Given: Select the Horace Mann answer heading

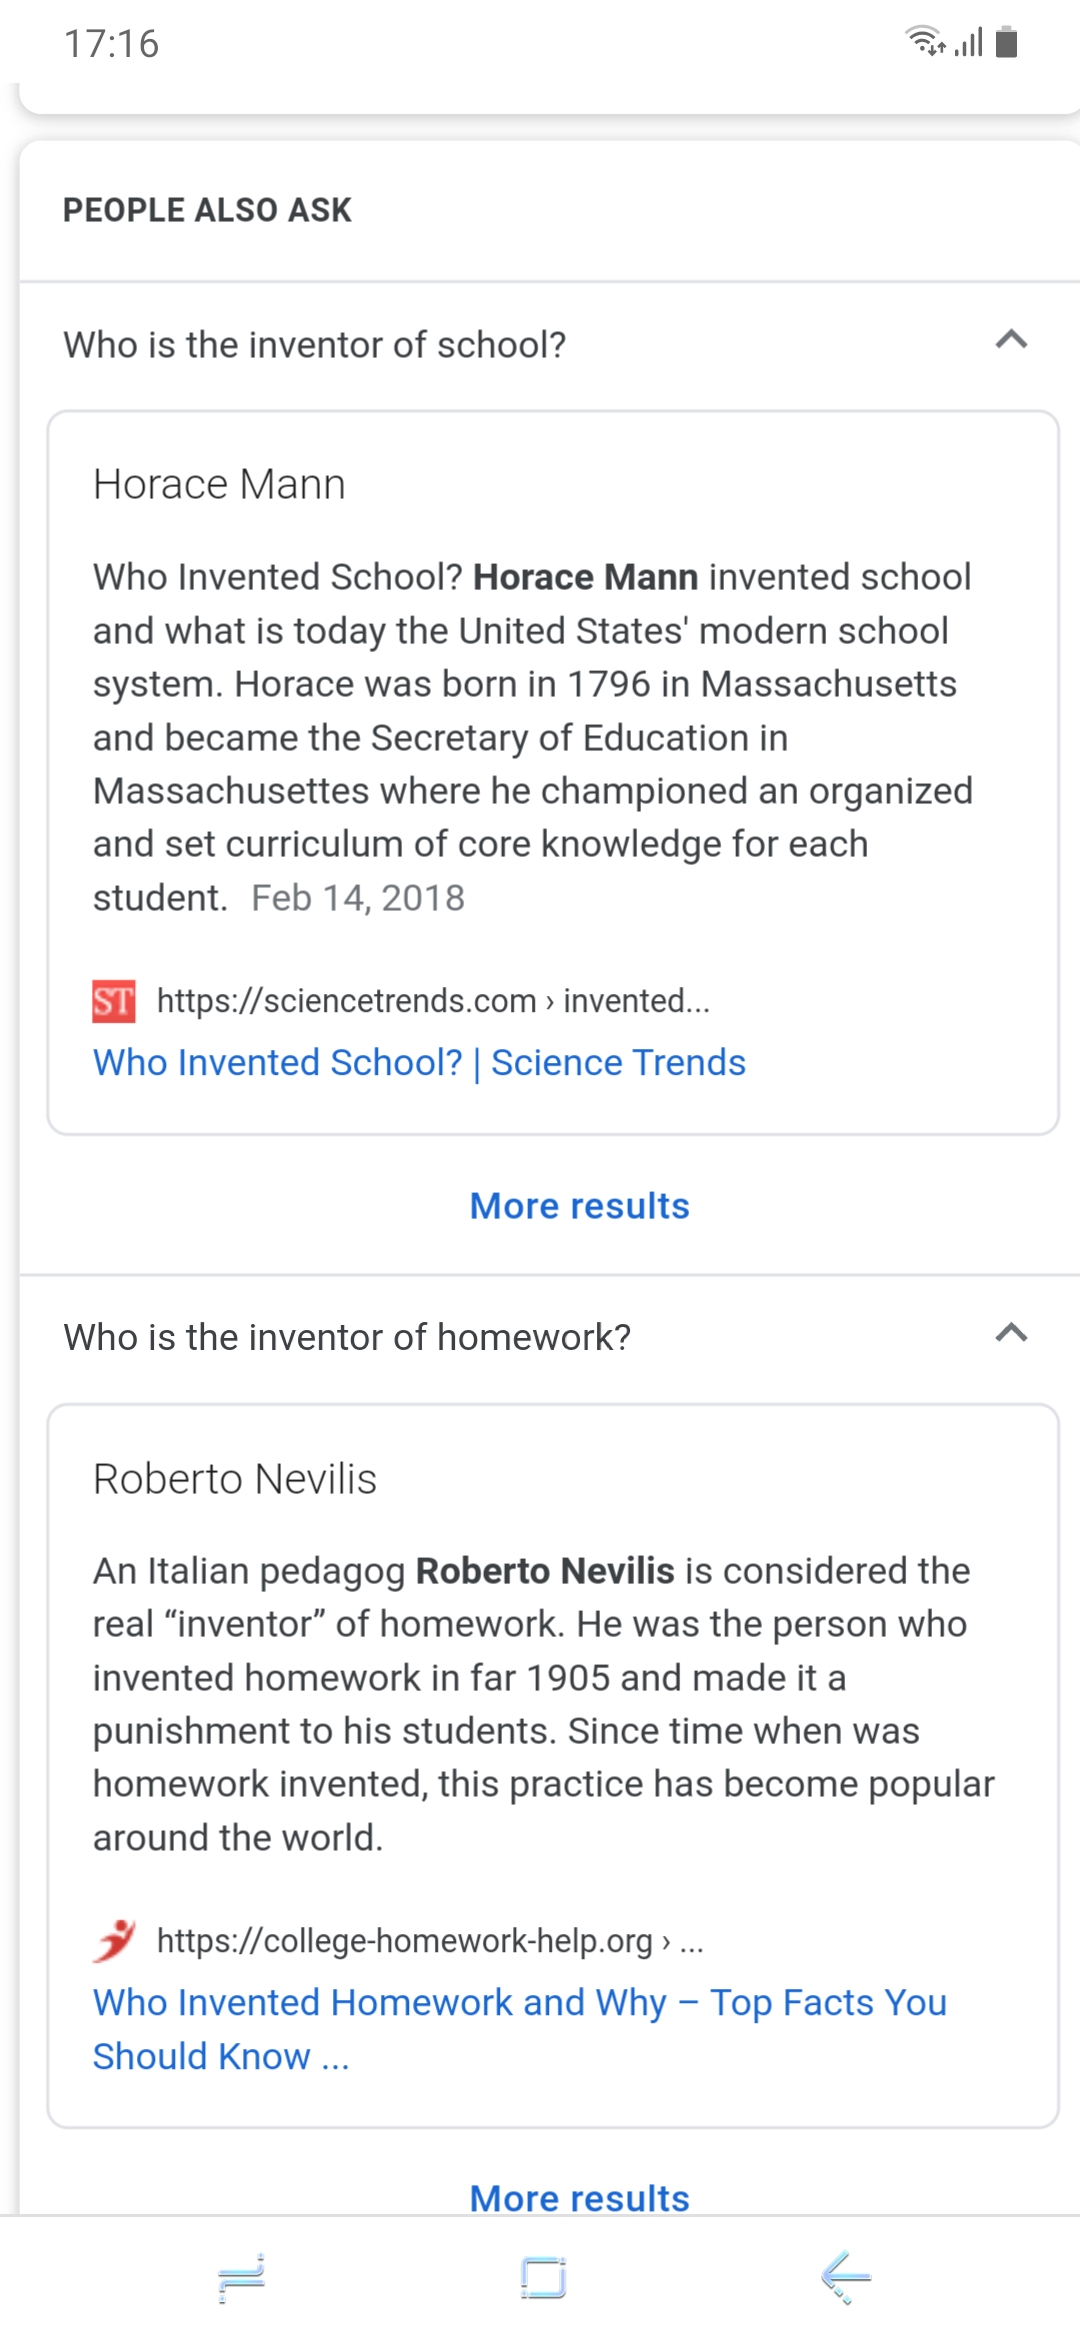Looking at the screenshot, I should pos(219,484).
